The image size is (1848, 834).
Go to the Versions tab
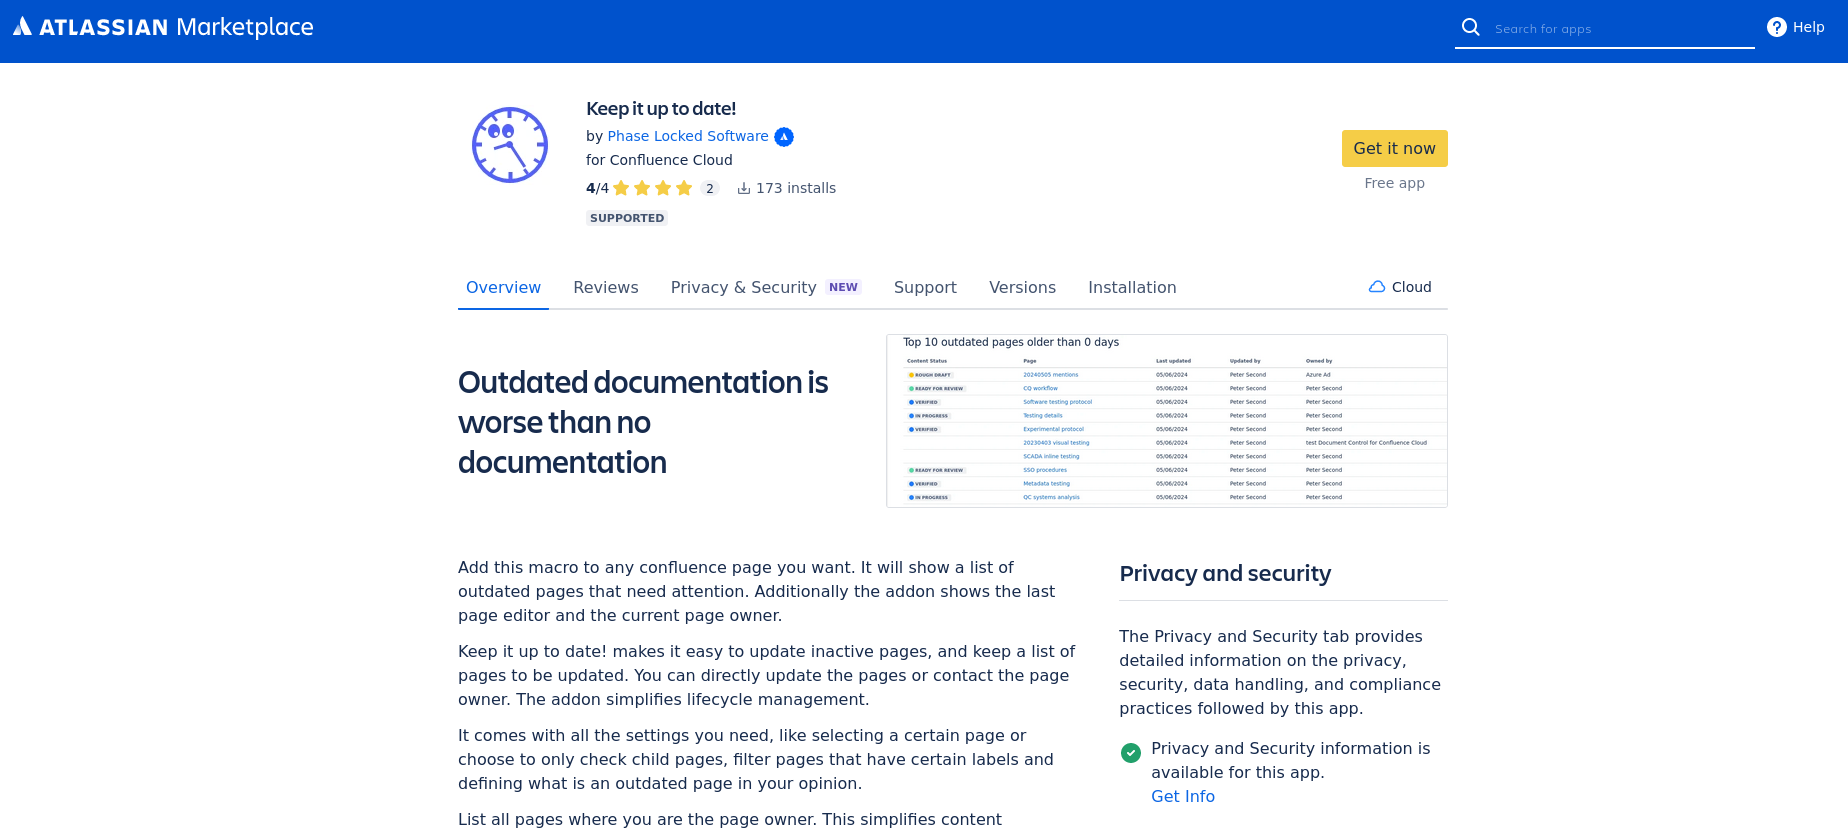click(1022, 287)
